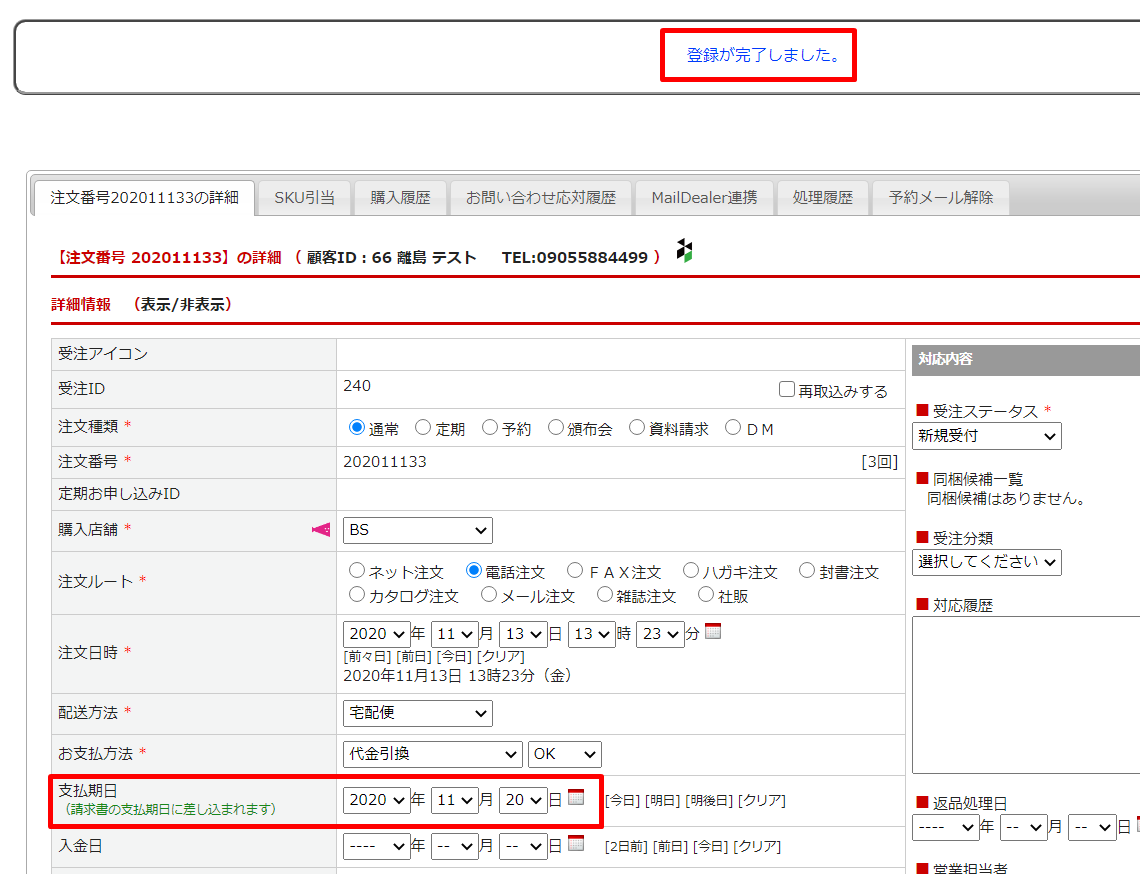Enable the 再取込みする checkbox
This screenshot has width=1140, height=874.
pyautogui.click(x=787, y=390)
